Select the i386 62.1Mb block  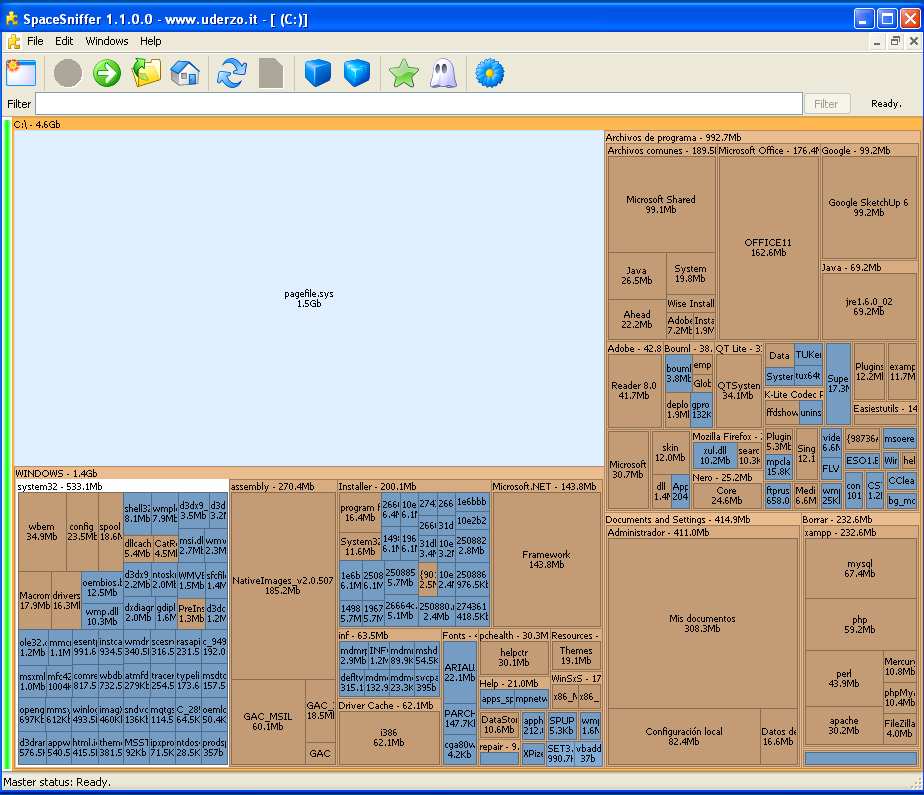[389, 738]
